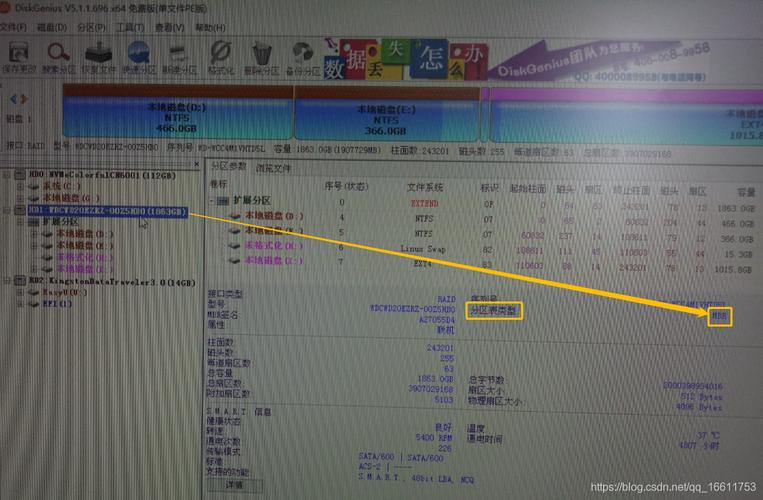Image resolution: width=763 pixels, height=500 pixels.
Task: Open the 工具(T) menu
Action: (x=130, y=27)
